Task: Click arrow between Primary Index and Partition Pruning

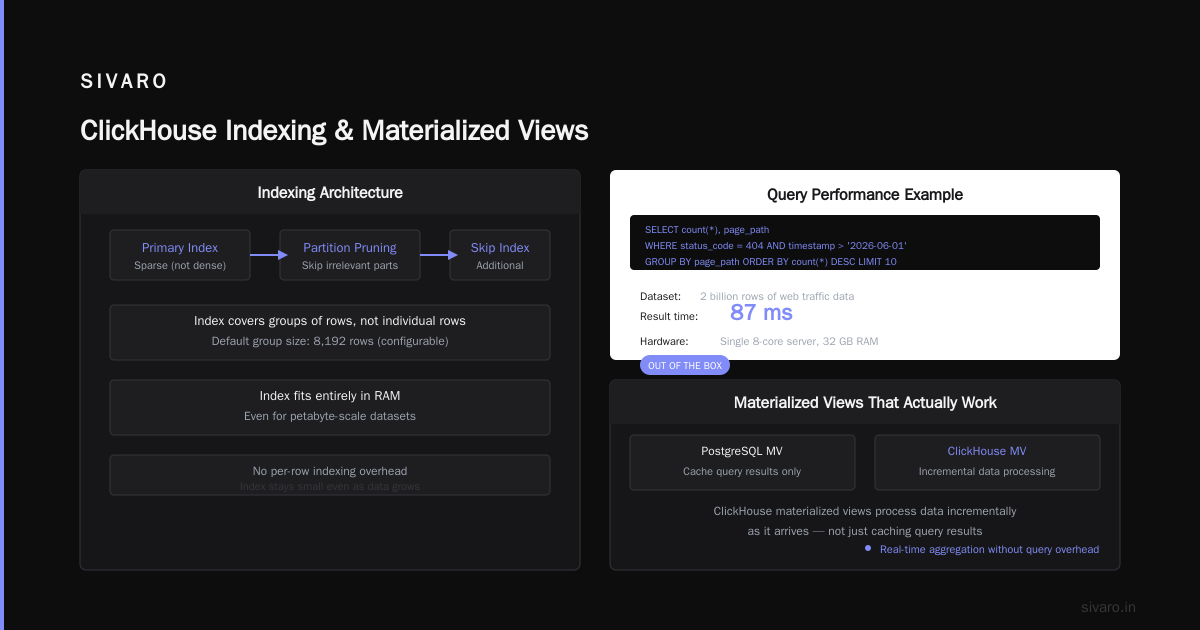Action: (x=265, y=255)
